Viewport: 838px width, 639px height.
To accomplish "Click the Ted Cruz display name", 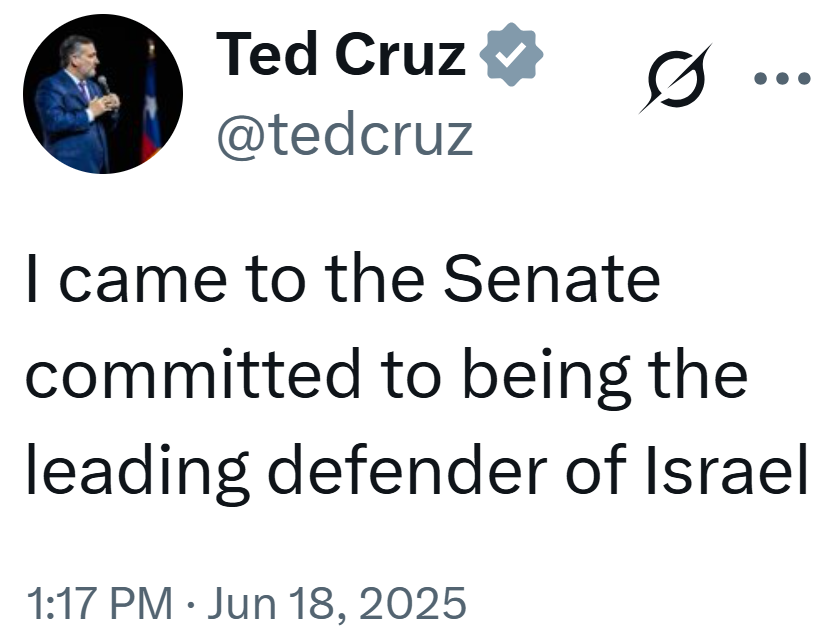I will 340,54.
